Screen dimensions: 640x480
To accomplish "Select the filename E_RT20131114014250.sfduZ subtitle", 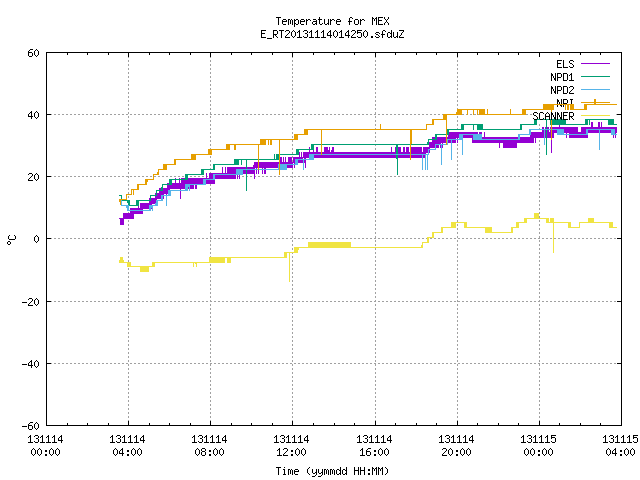I will (x=332, y=34).
